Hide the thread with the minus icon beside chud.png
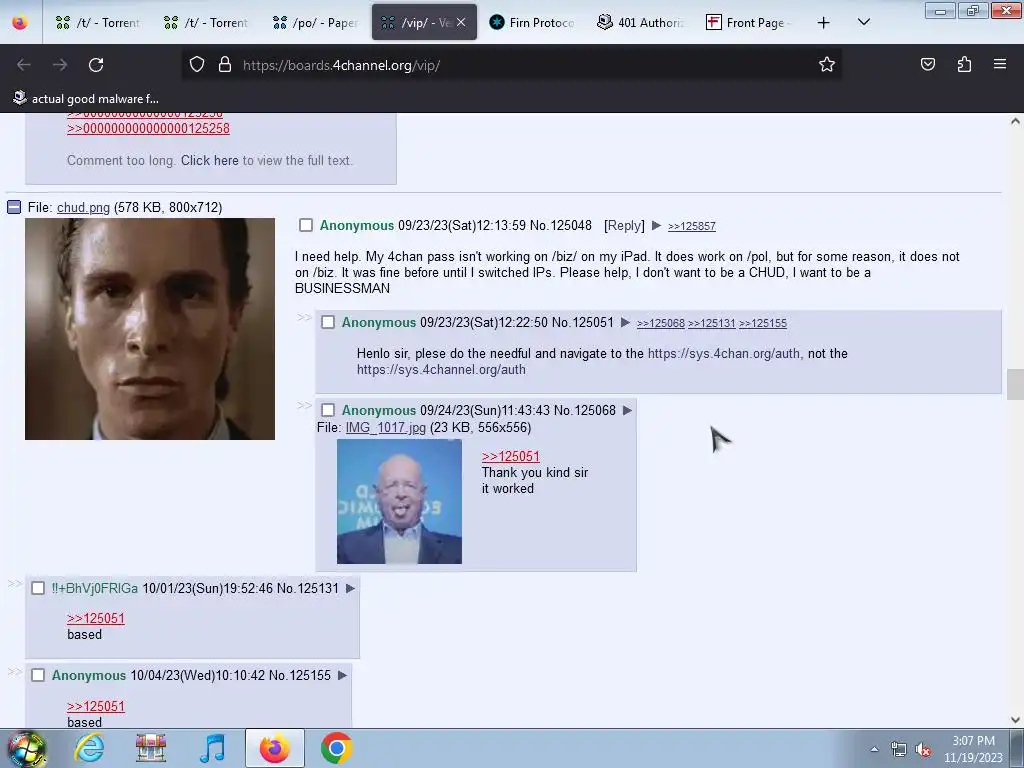Image resolution: width=1024 pixels, height=768 pixels. (x=14, y=207)
